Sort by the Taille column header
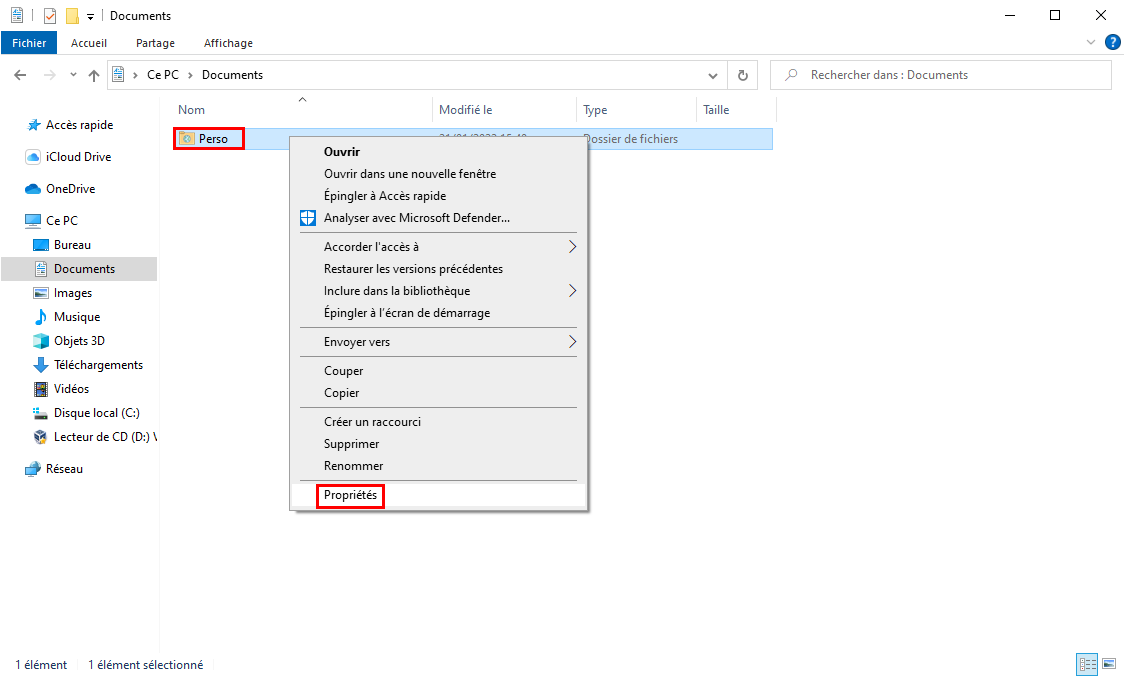 (716, 110)
